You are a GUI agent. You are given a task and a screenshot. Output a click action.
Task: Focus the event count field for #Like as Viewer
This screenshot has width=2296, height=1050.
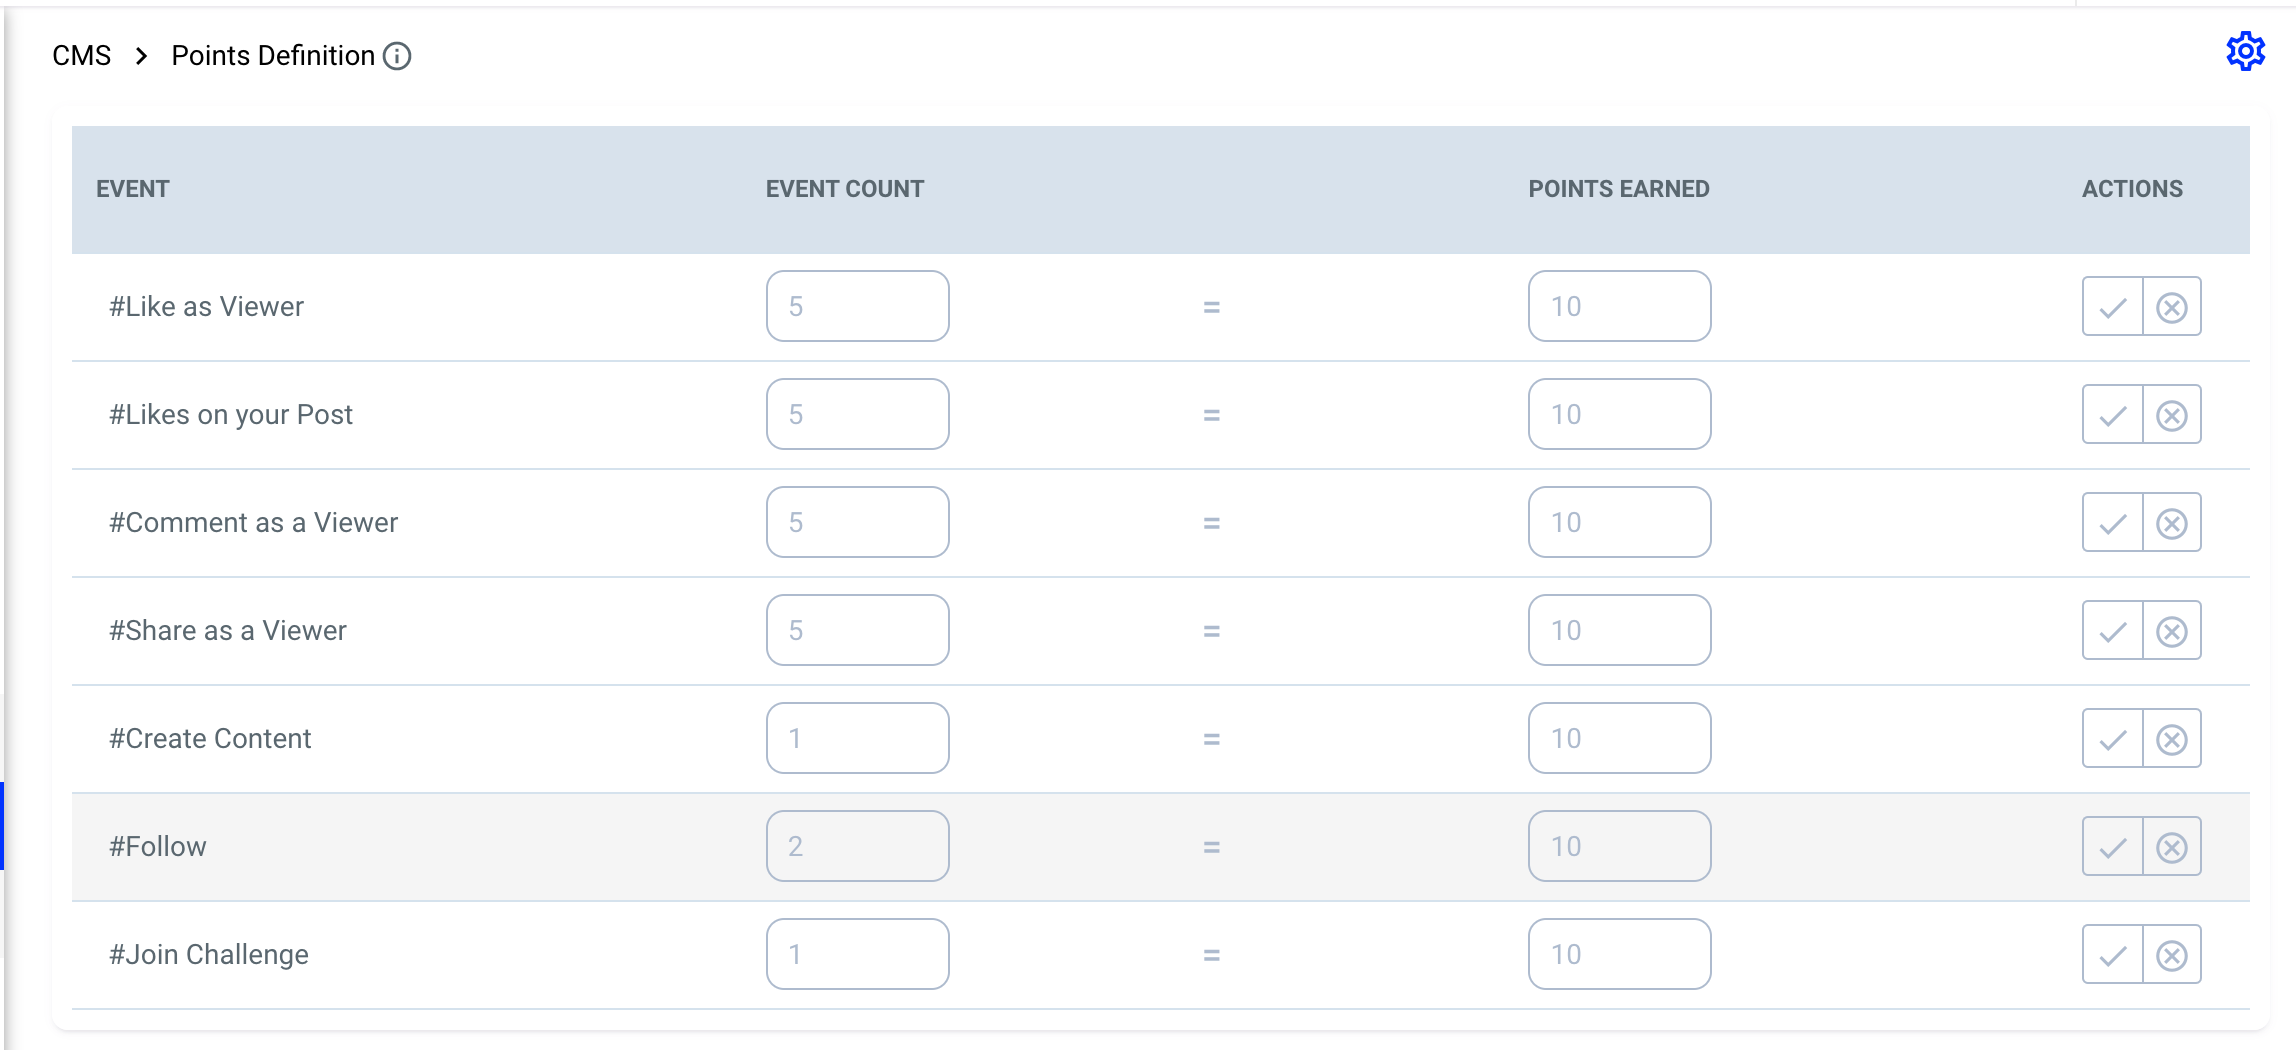pyautogui.click(x=858, y=306)
